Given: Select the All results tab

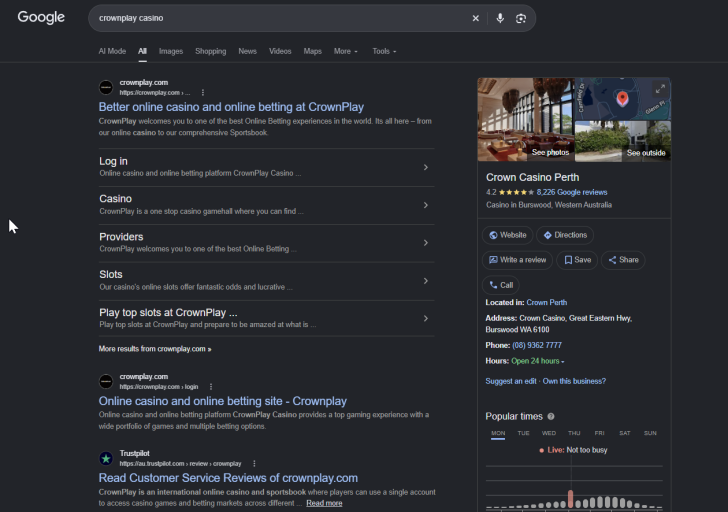Looking at the screenshot, I should coord(142,51).
